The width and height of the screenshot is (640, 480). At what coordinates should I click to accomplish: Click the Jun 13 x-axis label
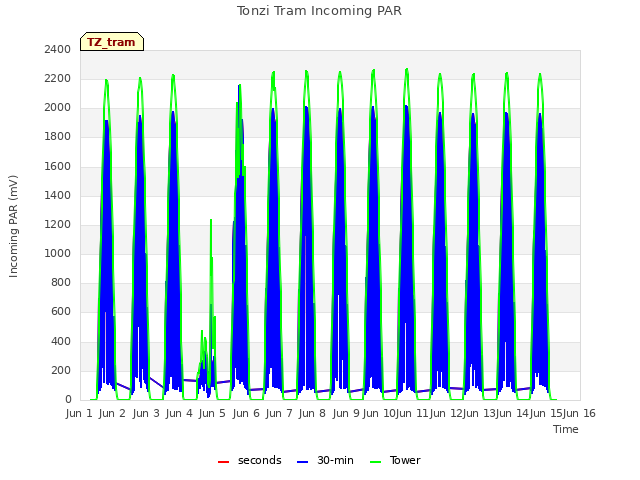(x=479, y=413)
